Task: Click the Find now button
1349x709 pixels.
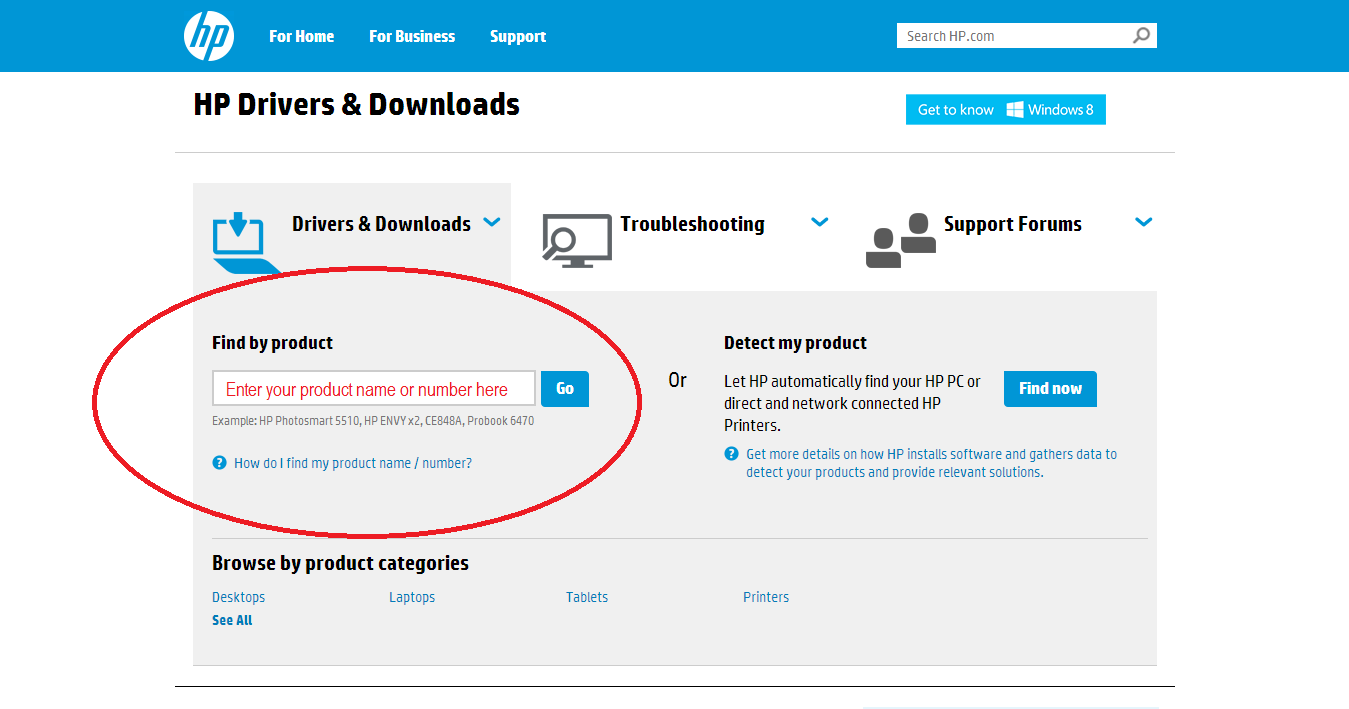Action: click(1050, 389)
